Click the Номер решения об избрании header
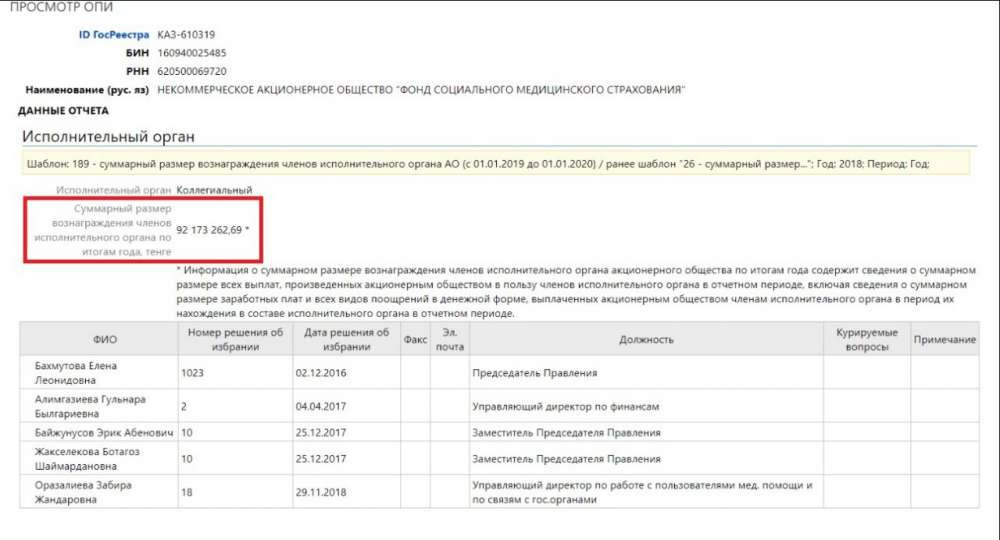This screenshot has height=540, width=1000. 232,340
